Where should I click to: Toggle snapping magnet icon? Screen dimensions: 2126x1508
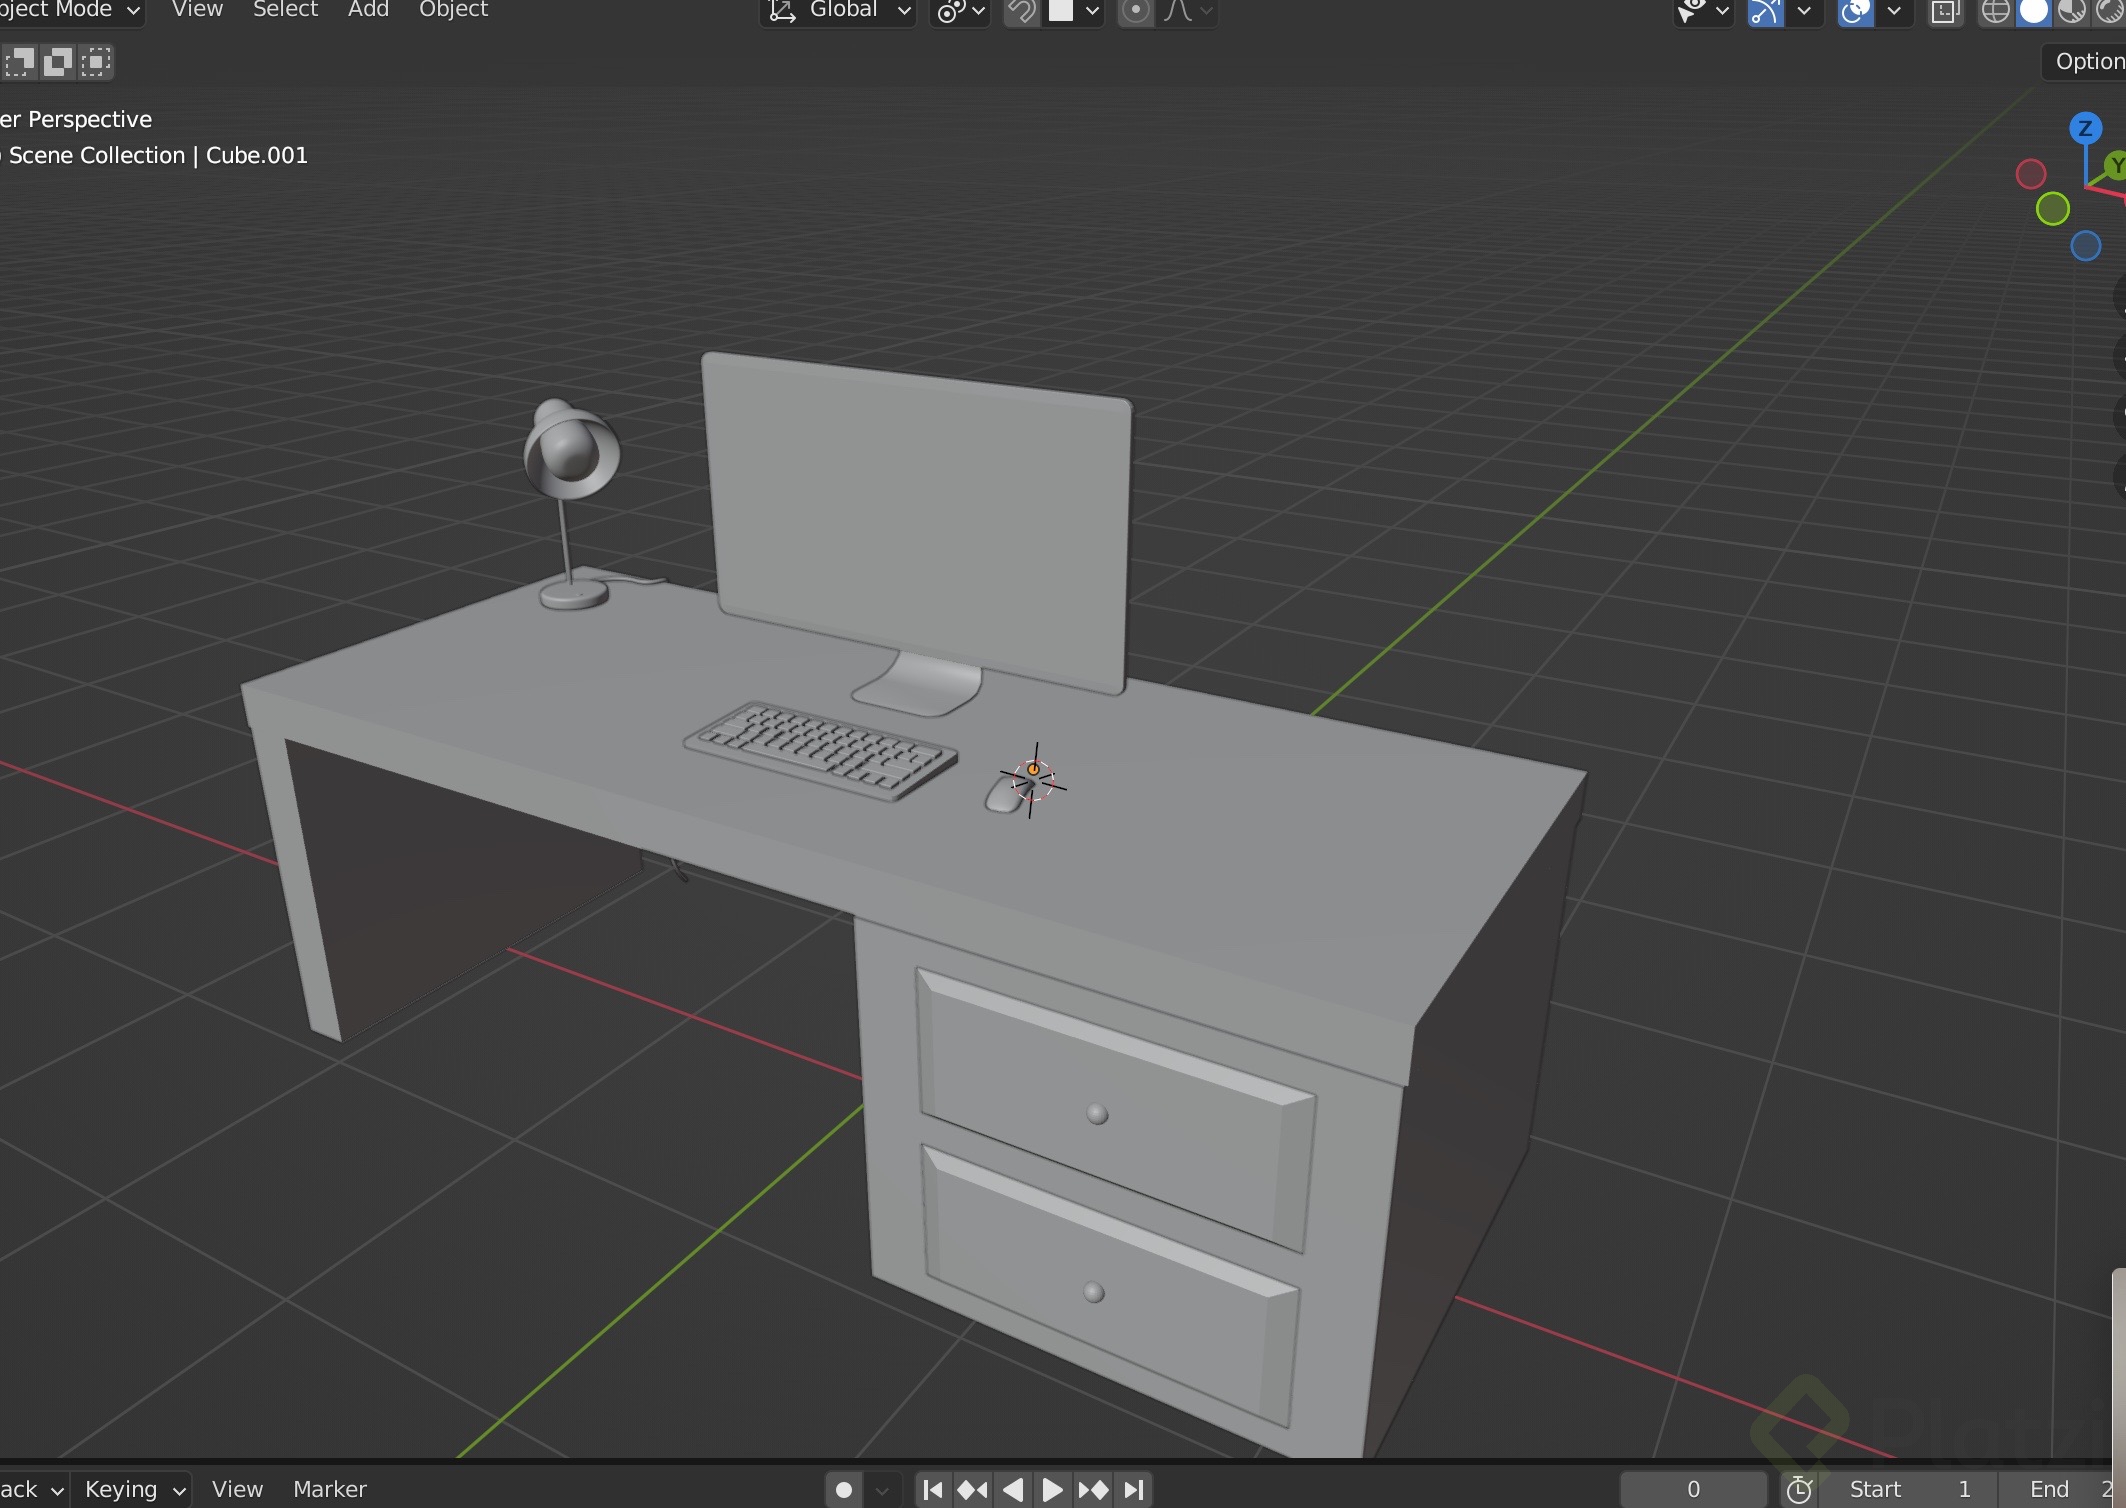click(x=1022, y=11)
